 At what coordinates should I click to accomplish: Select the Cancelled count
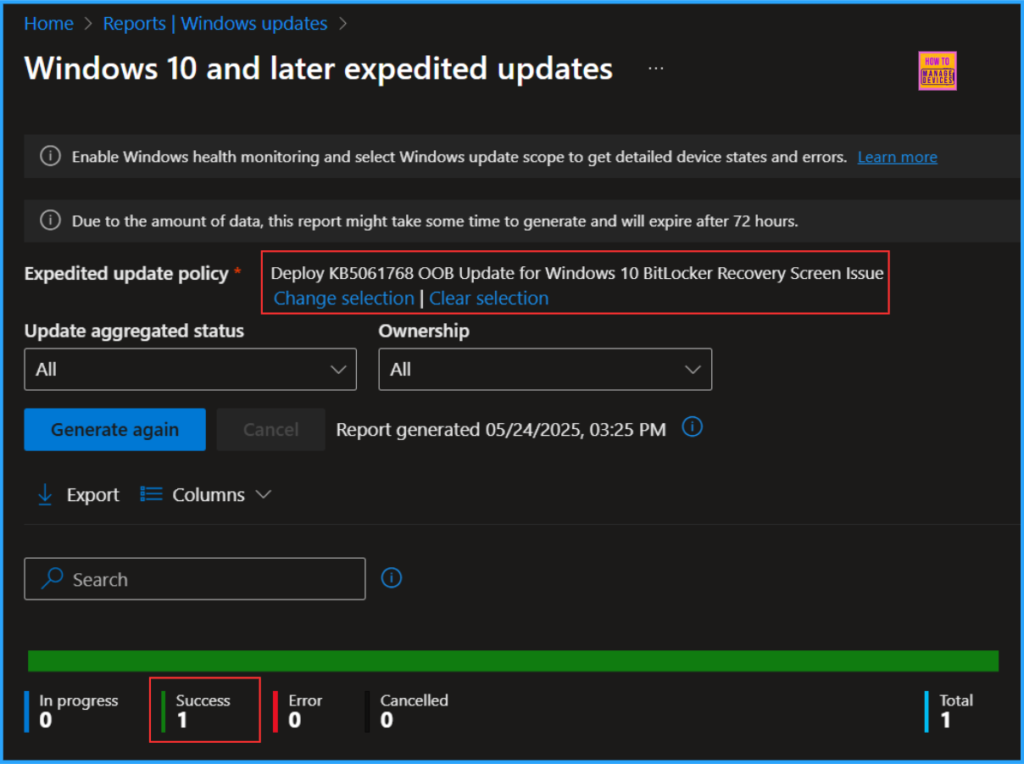pos(387,720)
